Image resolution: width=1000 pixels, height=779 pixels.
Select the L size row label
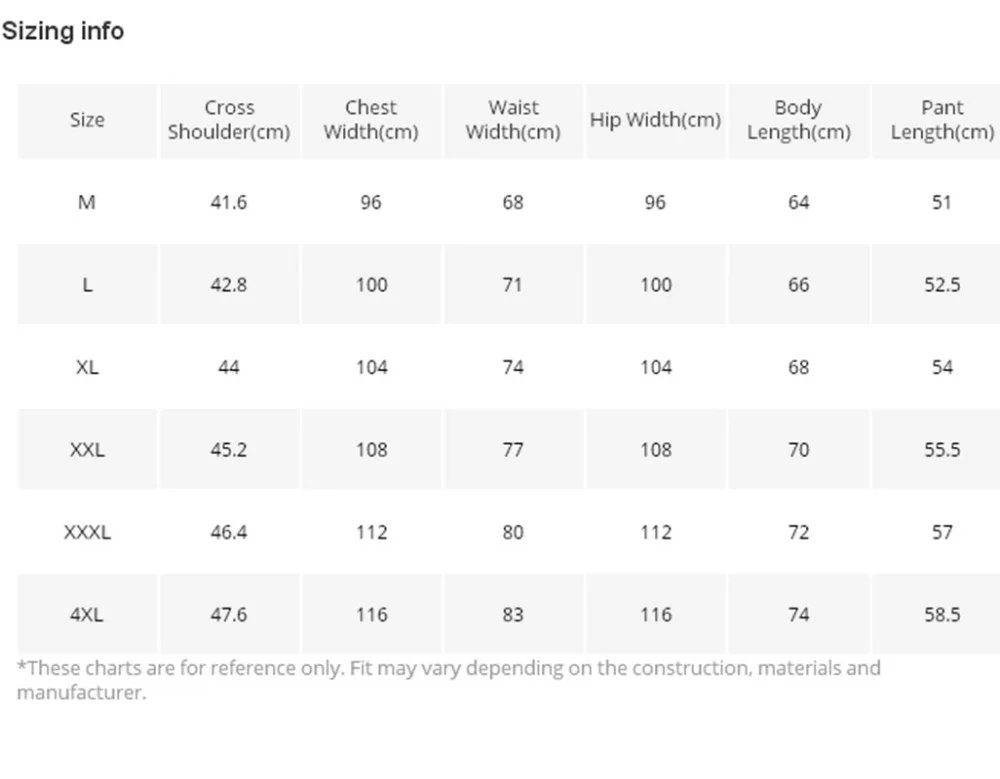coord(87,285)
